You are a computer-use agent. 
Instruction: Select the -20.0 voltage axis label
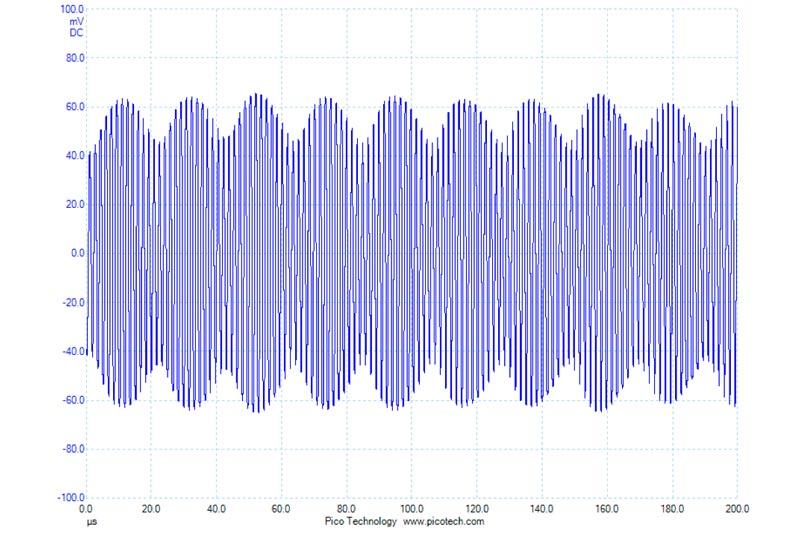point(73,303)
